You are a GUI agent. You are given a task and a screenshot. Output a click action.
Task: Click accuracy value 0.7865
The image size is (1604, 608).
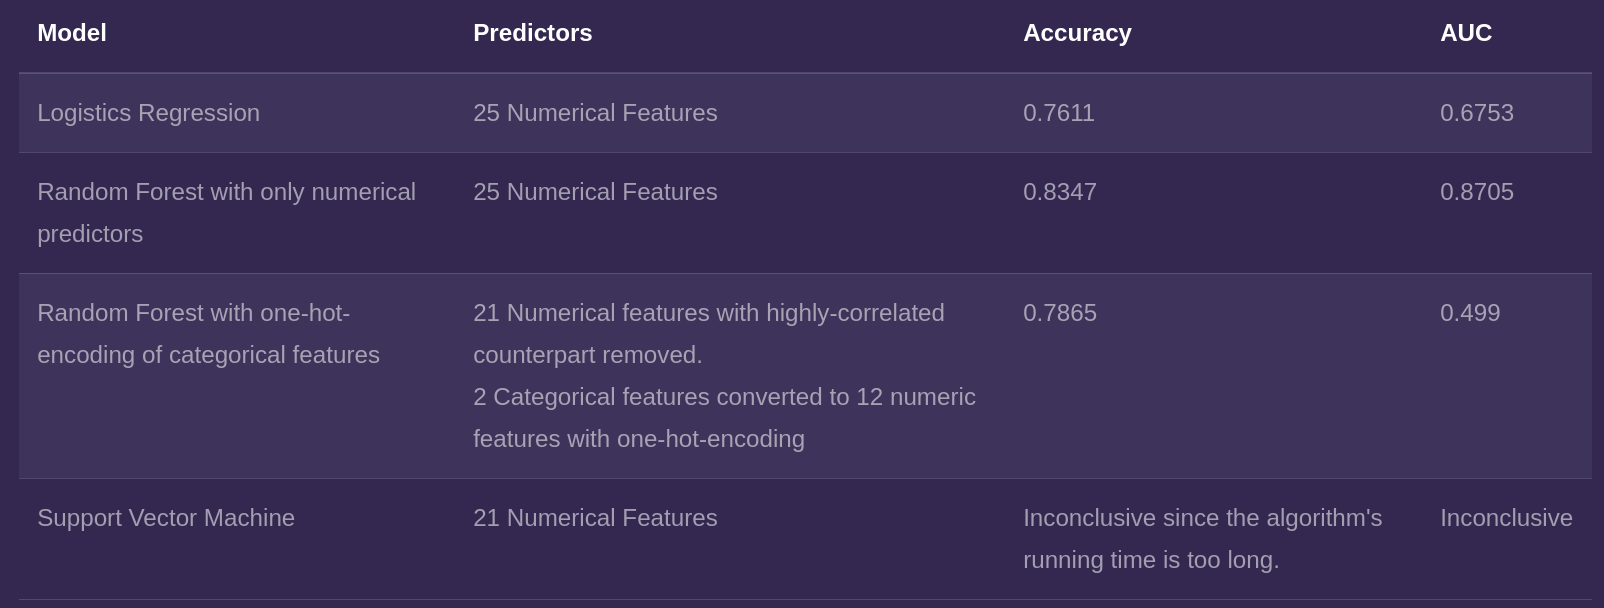coord(1060,313)
